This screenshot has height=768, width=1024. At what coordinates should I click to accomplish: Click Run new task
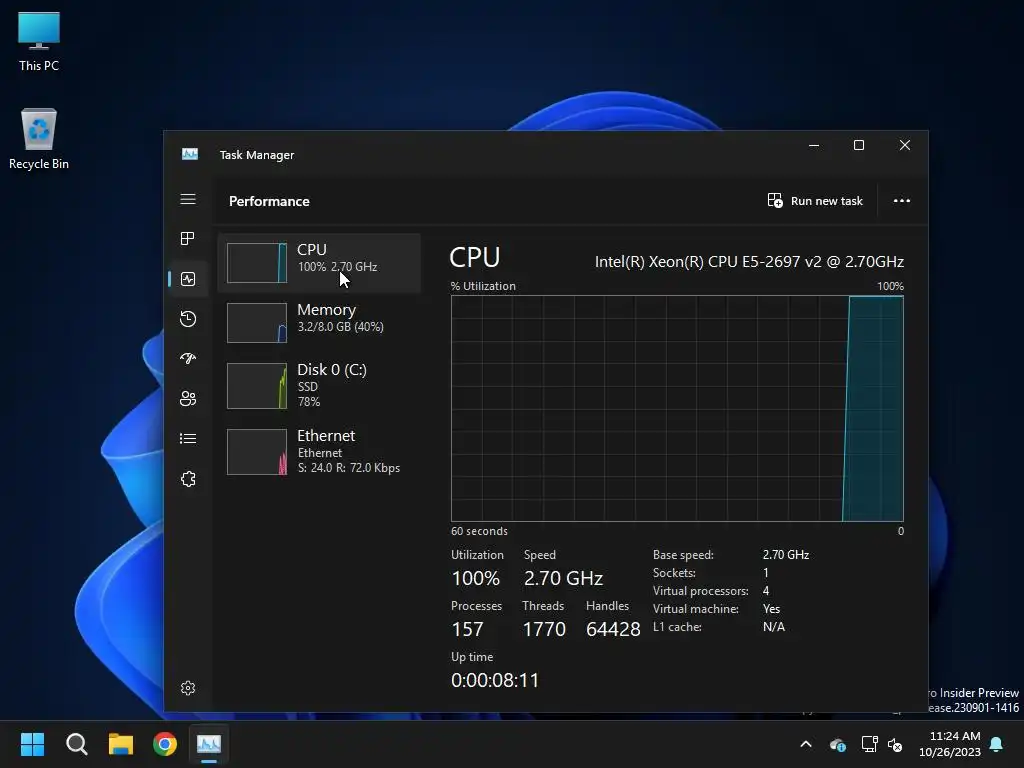point(815,200)
